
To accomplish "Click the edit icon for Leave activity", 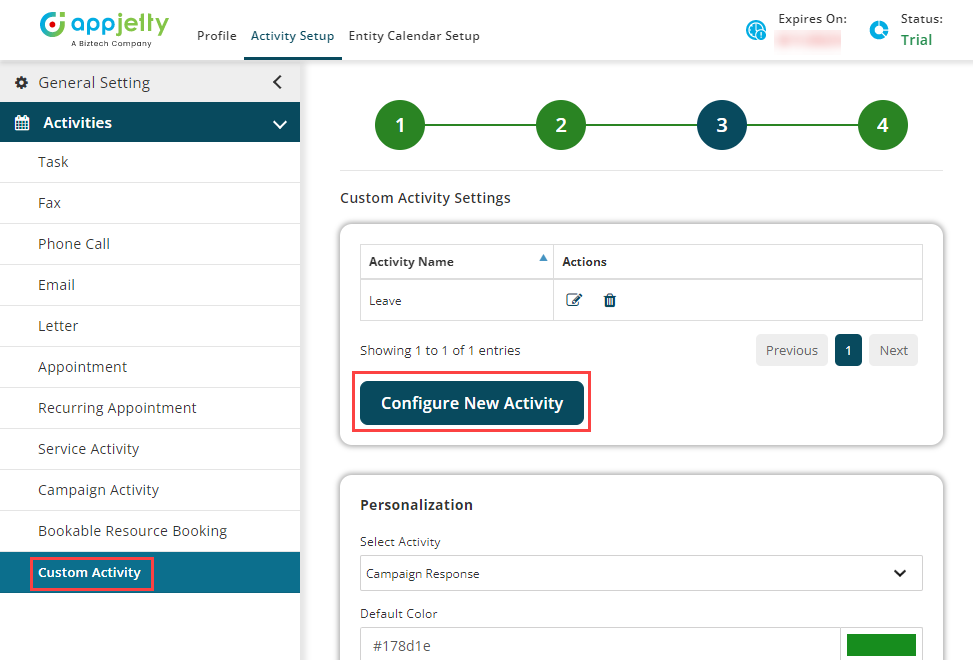I will (574, 300).
